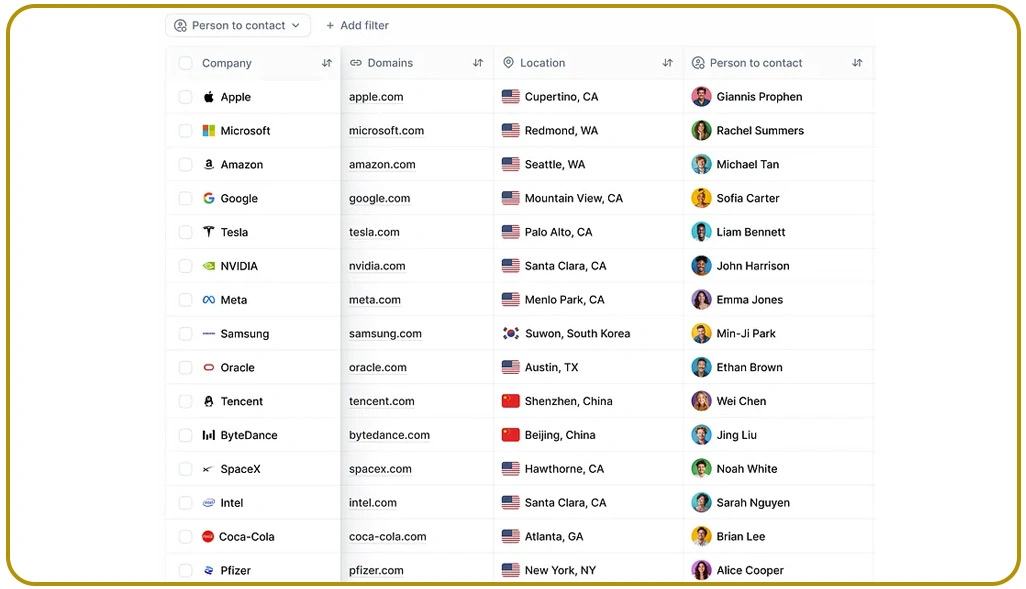
Task: Click the China flag beside Shenzhen
Action: click(511, 401)
